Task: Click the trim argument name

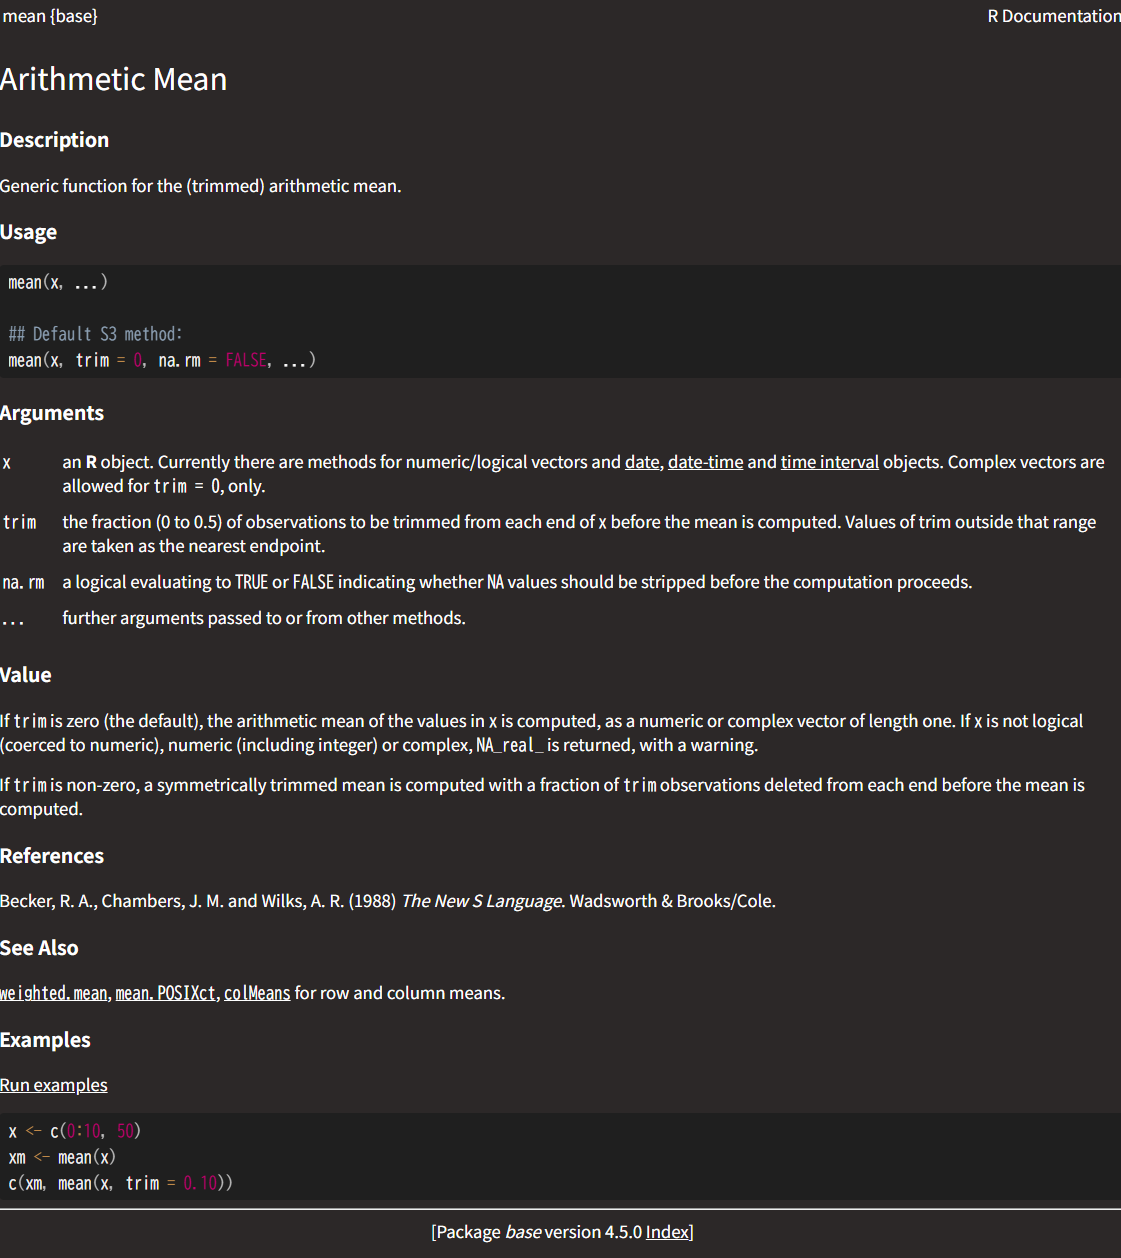Action: 20,522
